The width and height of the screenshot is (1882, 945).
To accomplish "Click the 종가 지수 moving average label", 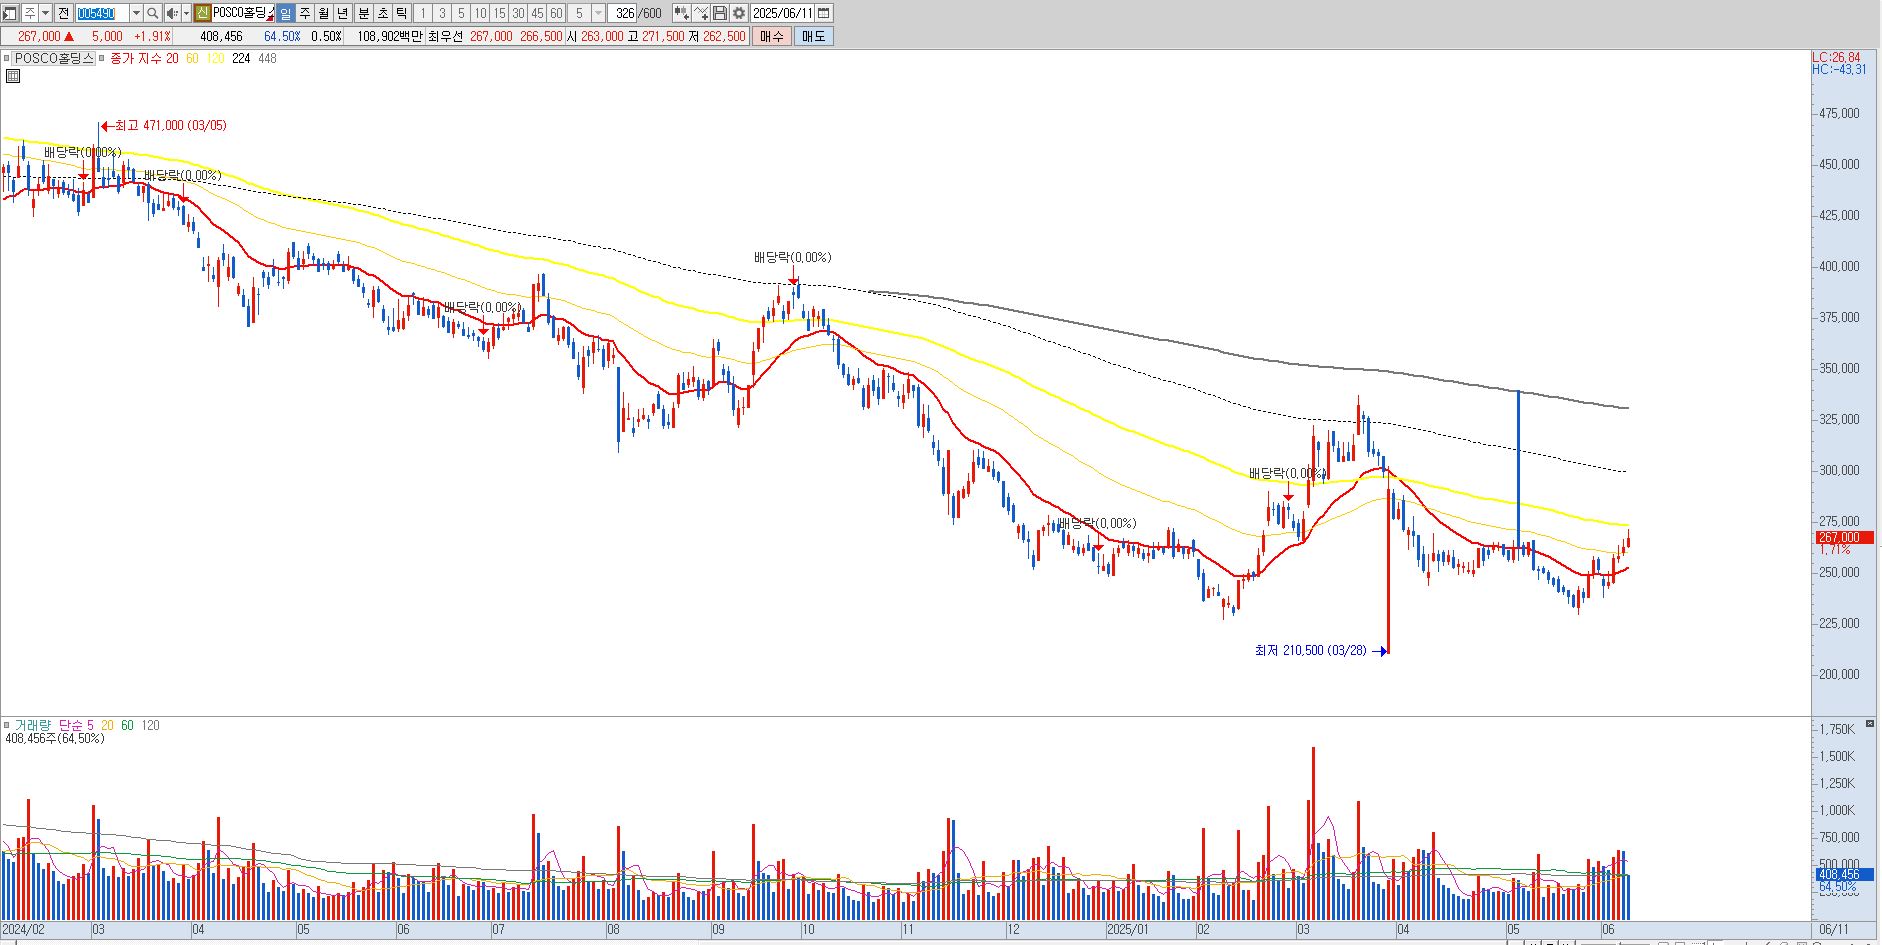I will click(135, 58).
